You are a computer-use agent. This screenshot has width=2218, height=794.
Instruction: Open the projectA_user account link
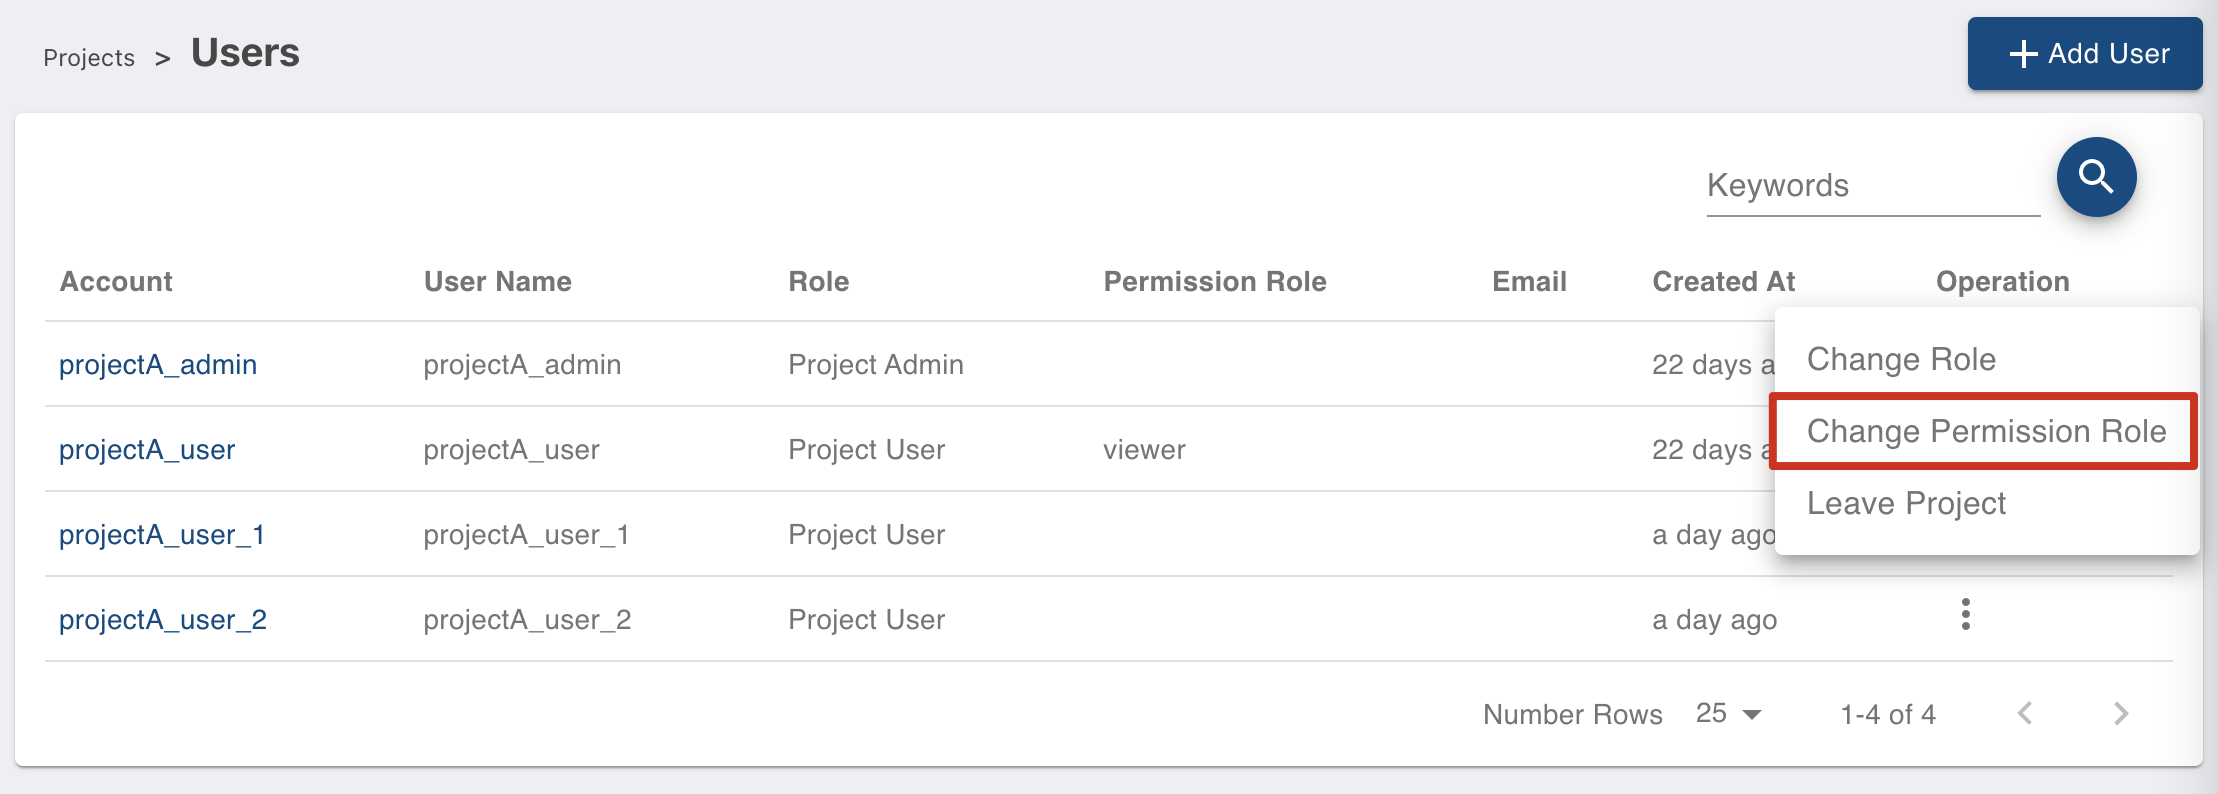(x=147, y=449)
